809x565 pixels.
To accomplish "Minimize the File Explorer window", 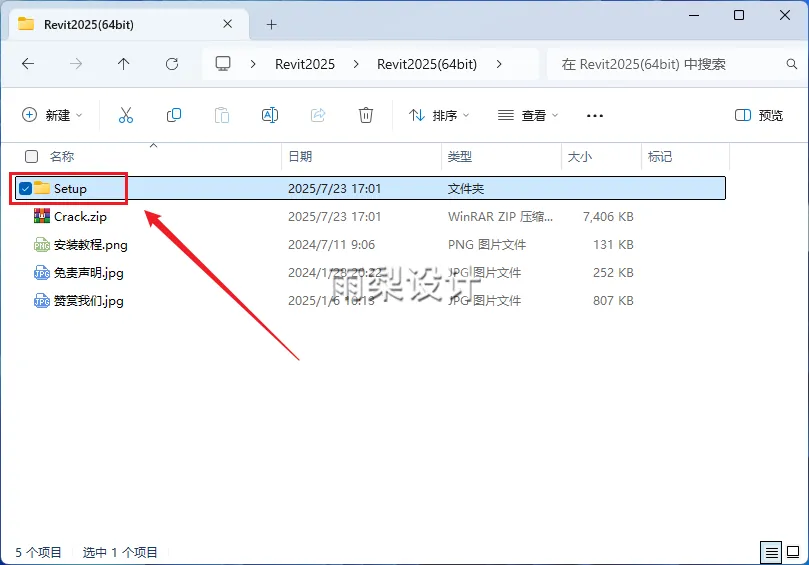I will (694, 15).
